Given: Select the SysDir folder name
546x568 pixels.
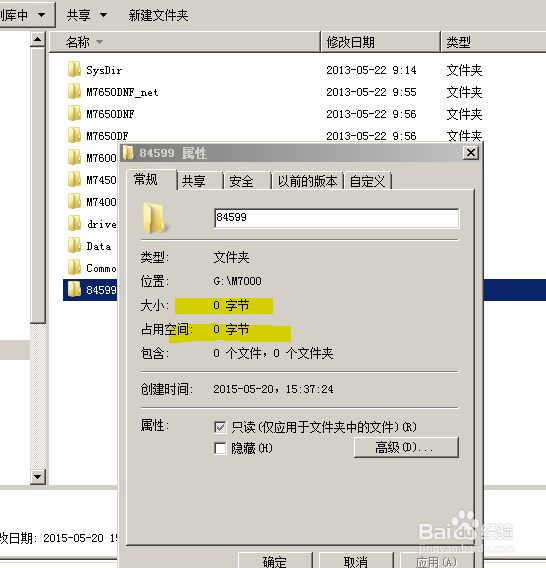Looking at the screenshot, I should pos(104,70).
